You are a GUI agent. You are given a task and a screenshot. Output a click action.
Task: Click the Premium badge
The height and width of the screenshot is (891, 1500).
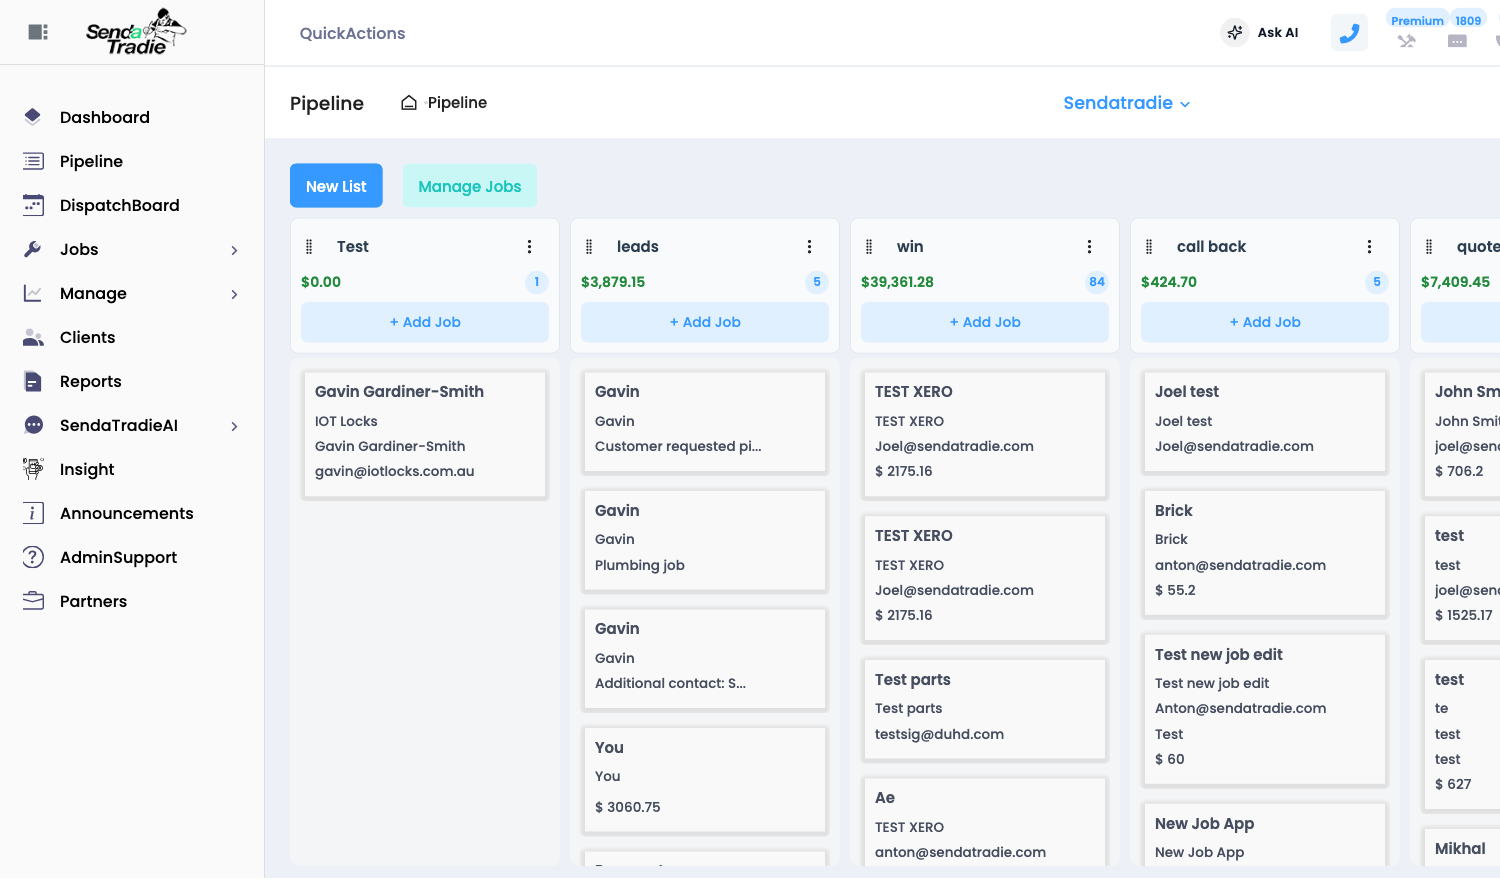[x=1417, y=20]
